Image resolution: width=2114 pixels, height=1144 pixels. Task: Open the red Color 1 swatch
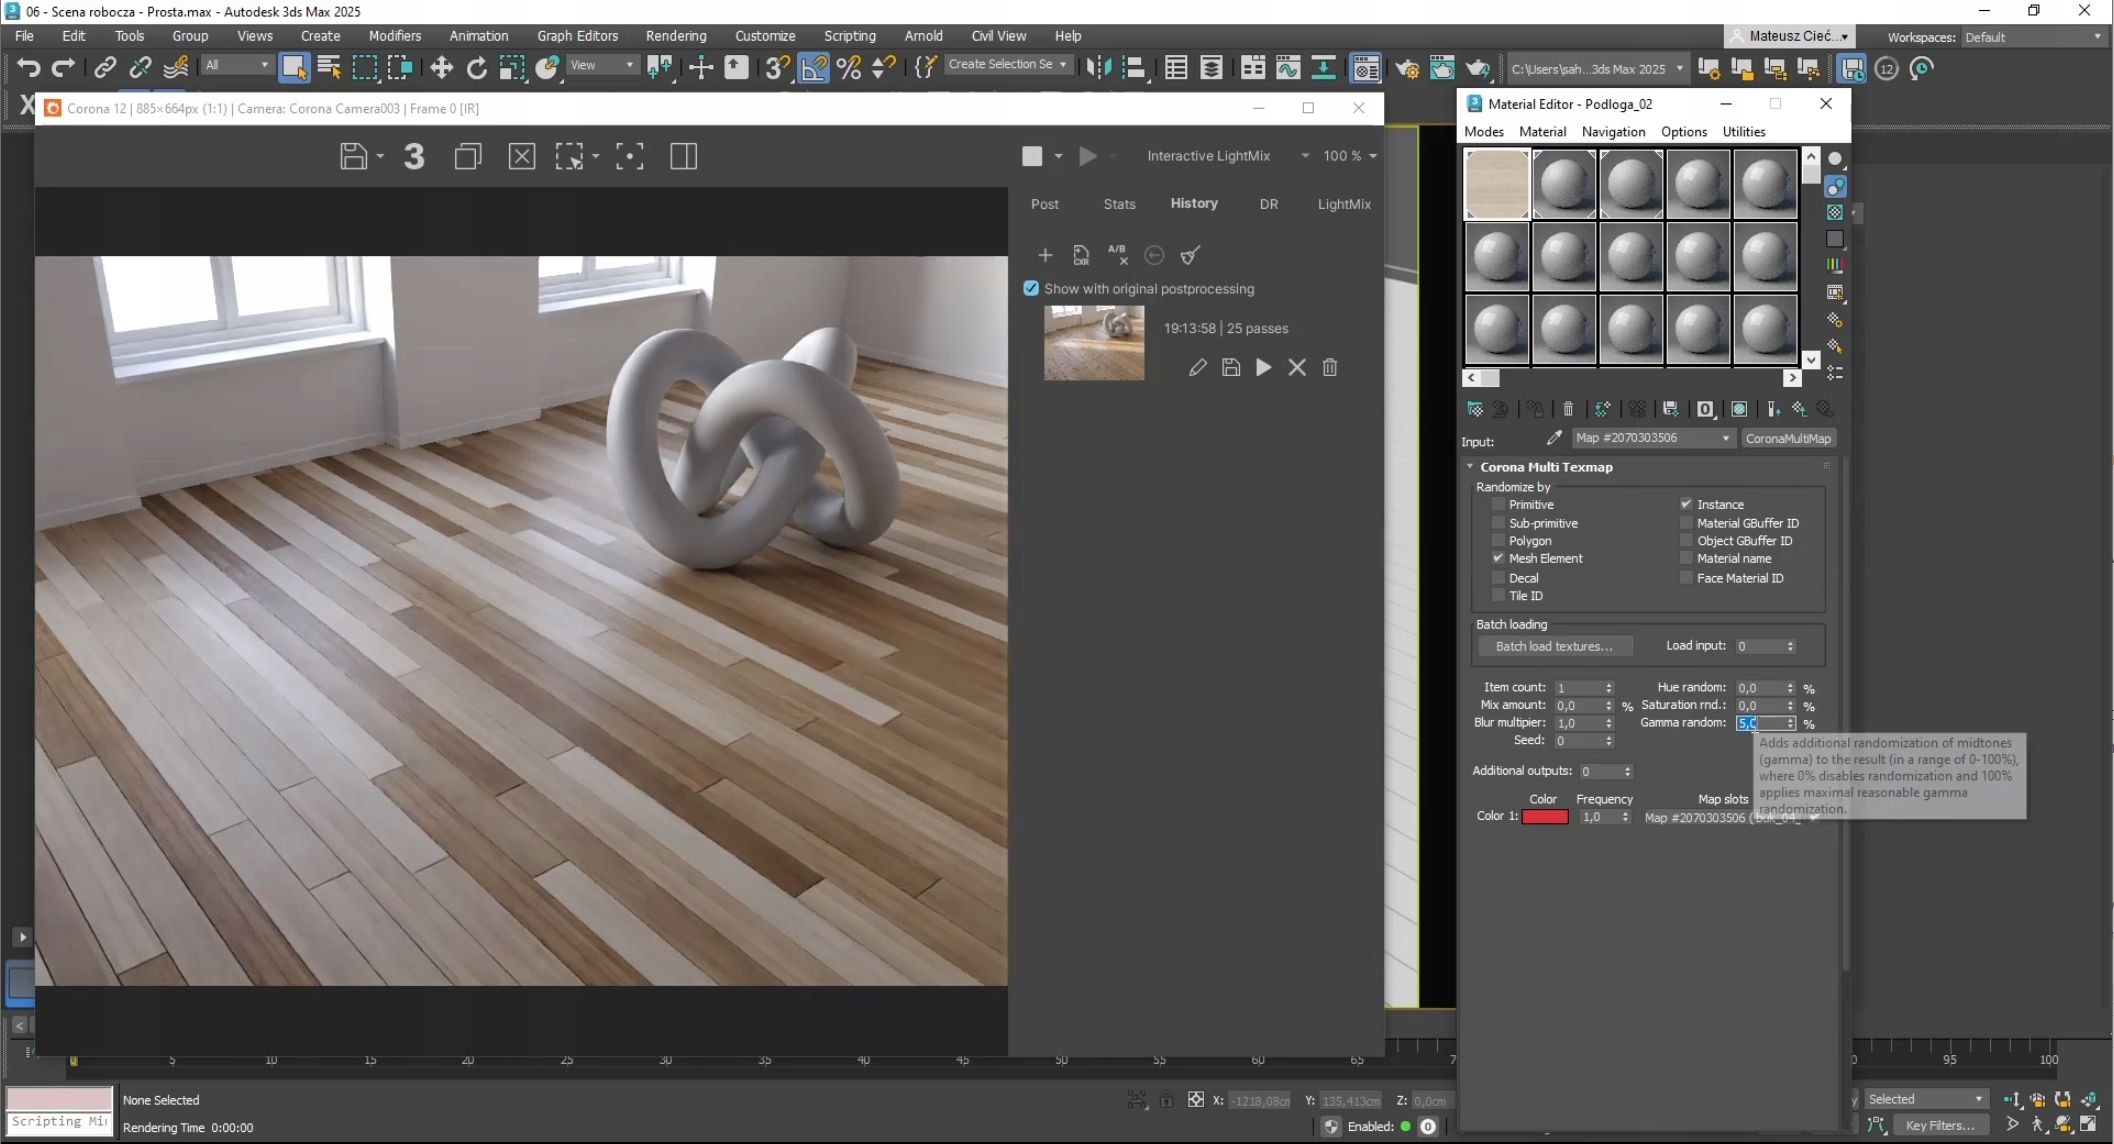pos(1544,817)
